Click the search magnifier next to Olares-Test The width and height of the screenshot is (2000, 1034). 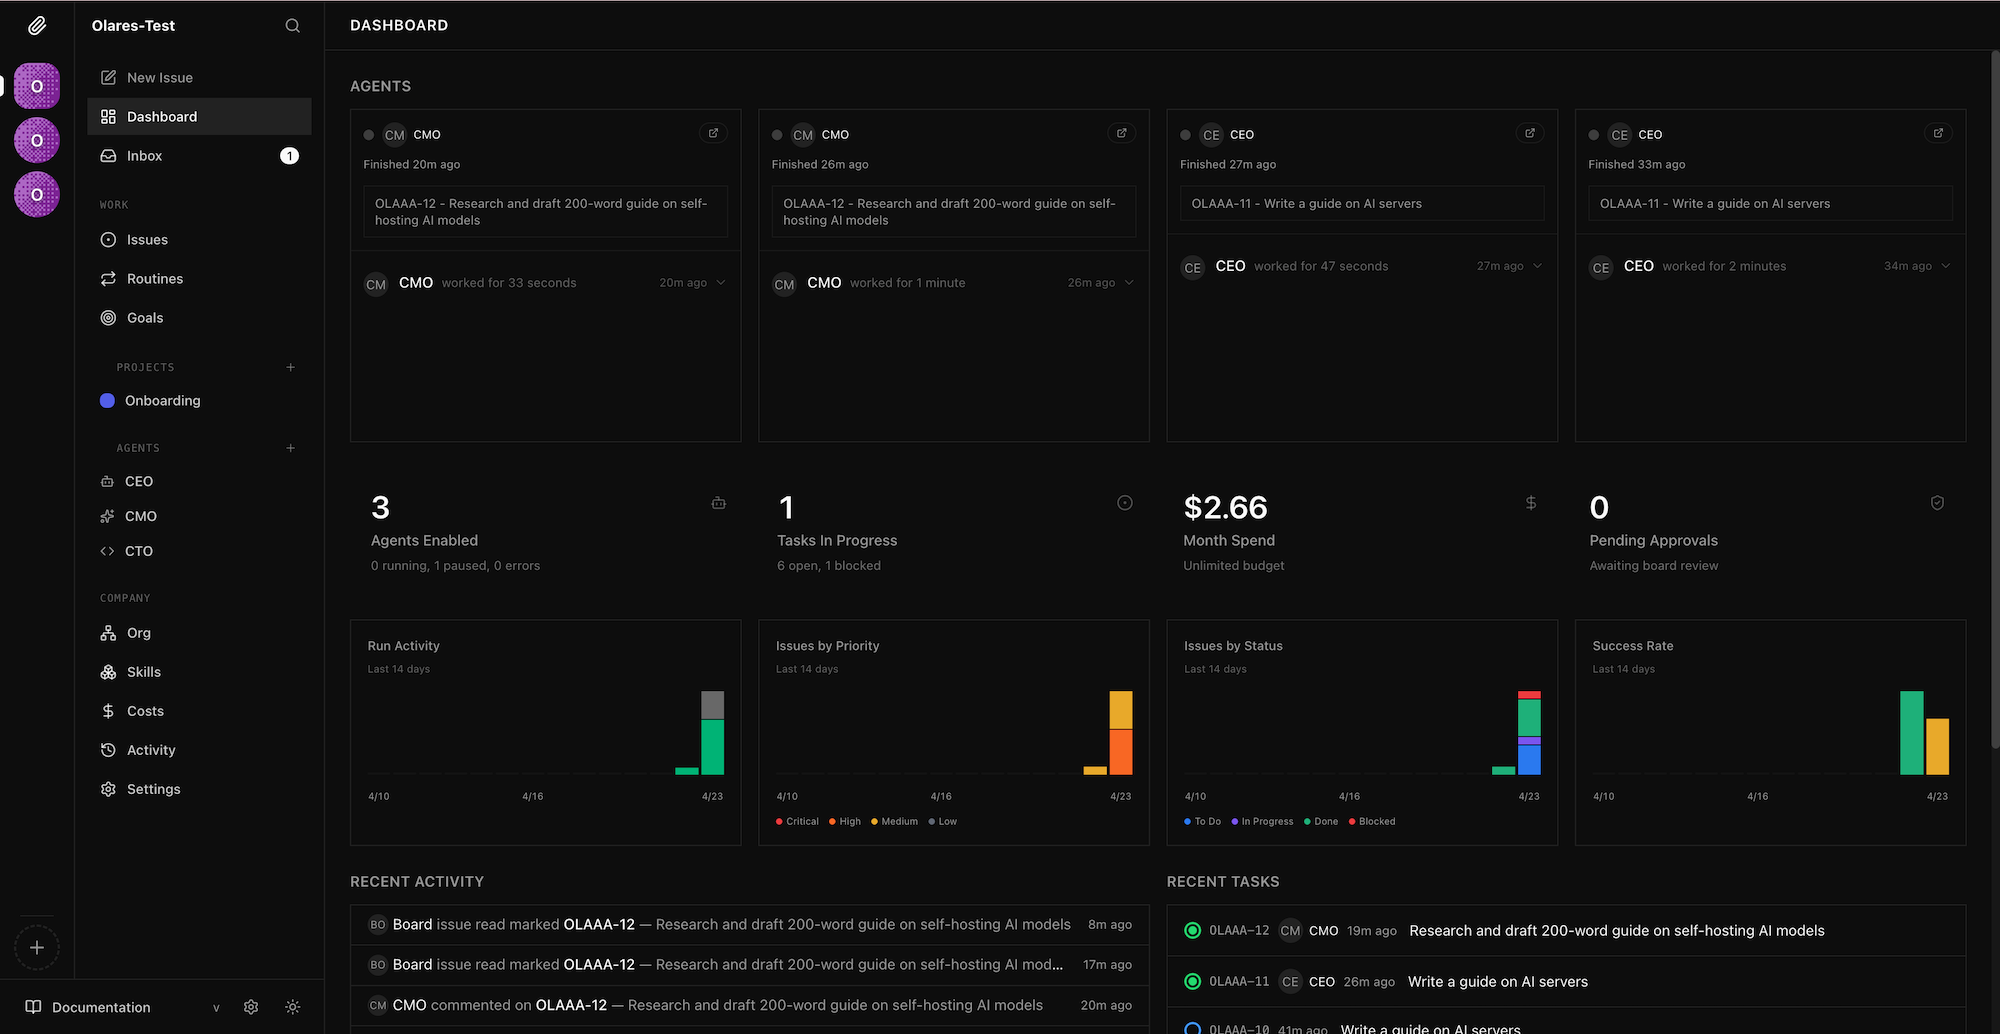[x=292, y=25]
